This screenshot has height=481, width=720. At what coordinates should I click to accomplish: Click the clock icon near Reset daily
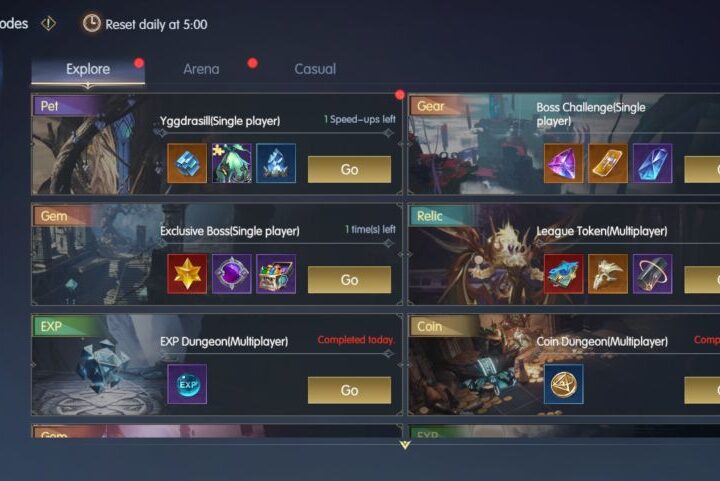(91, 23)
